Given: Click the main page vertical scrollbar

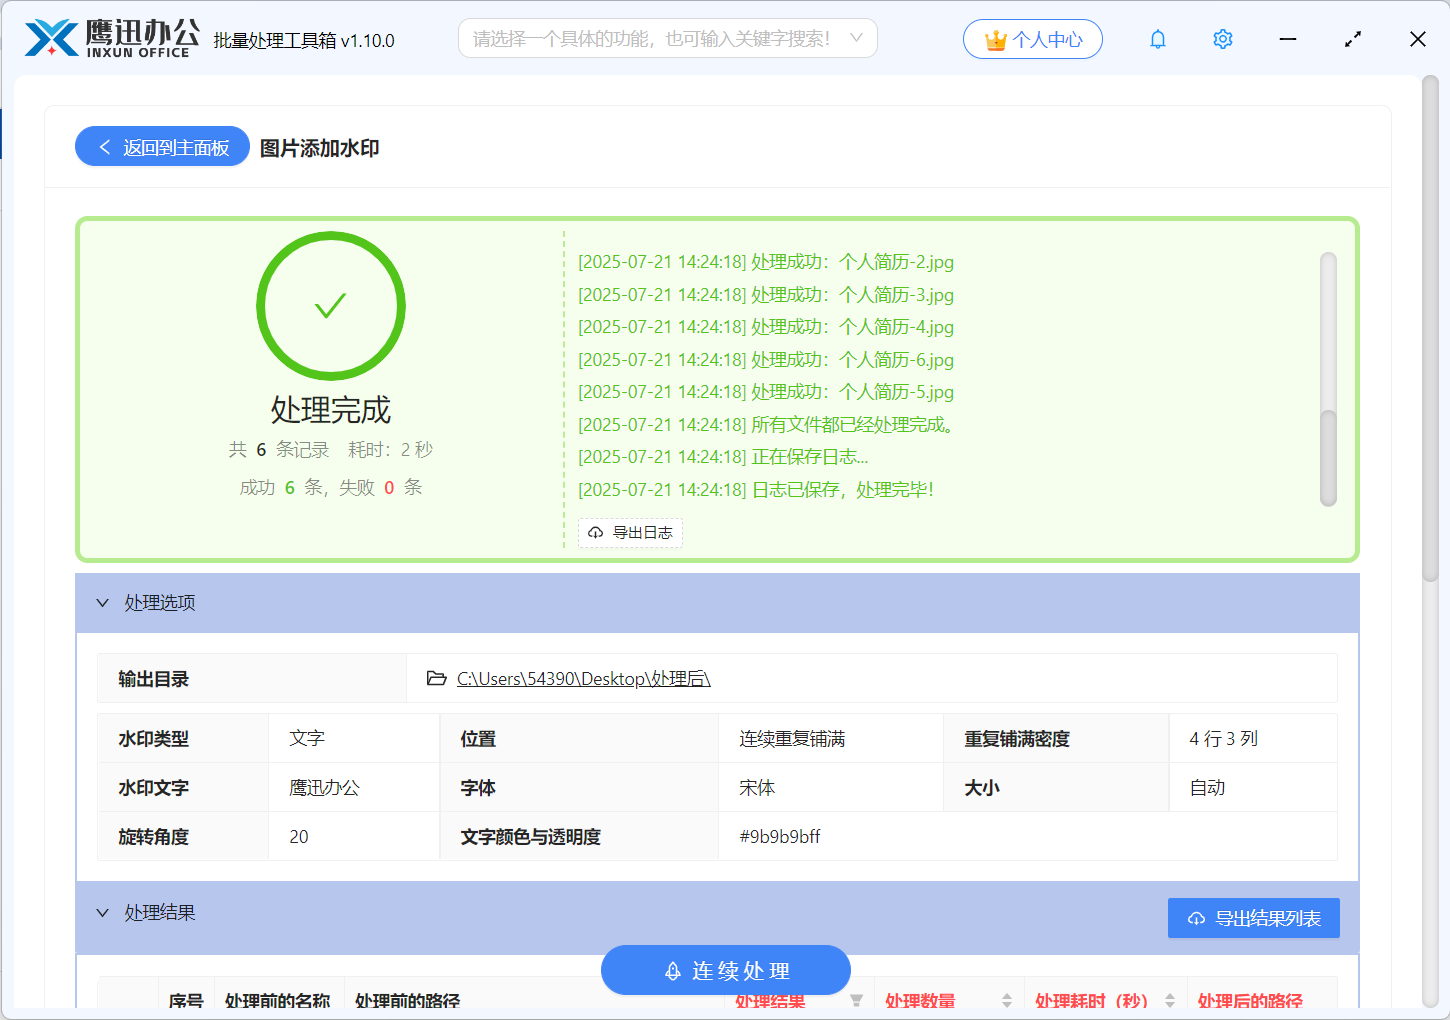Looking at the screenshot, I should point(1430,330).
